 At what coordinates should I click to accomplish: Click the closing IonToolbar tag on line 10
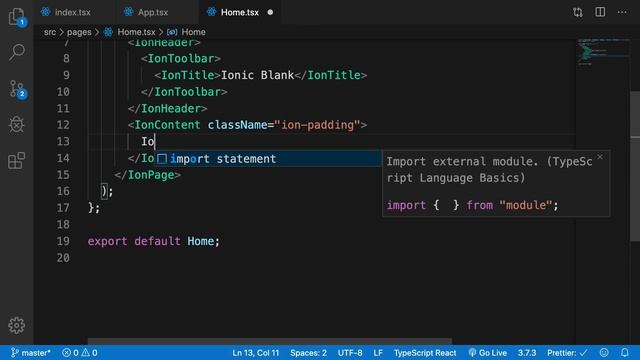click(x=184, y=92)
